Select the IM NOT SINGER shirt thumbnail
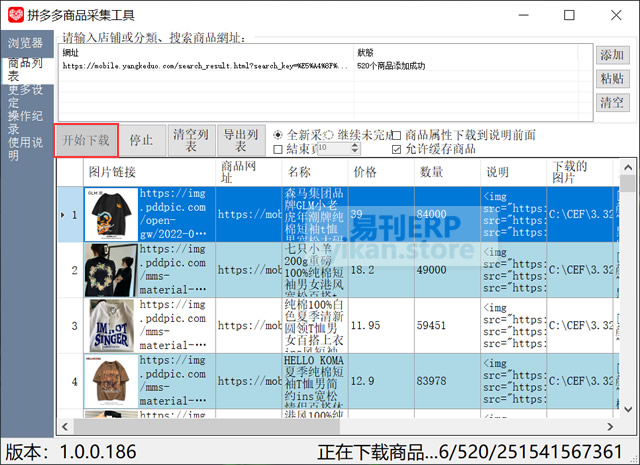 click(110, 324)
